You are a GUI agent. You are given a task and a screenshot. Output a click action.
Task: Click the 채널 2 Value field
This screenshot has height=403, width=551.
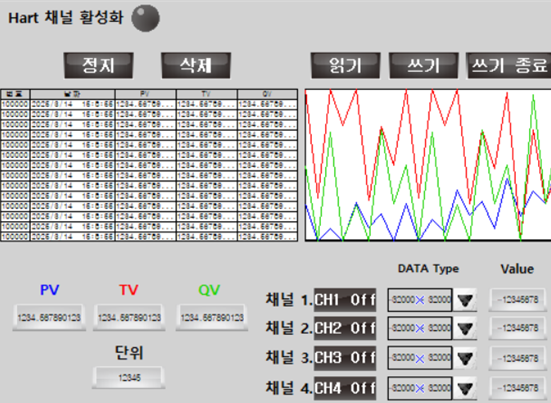tap(518, 328)
